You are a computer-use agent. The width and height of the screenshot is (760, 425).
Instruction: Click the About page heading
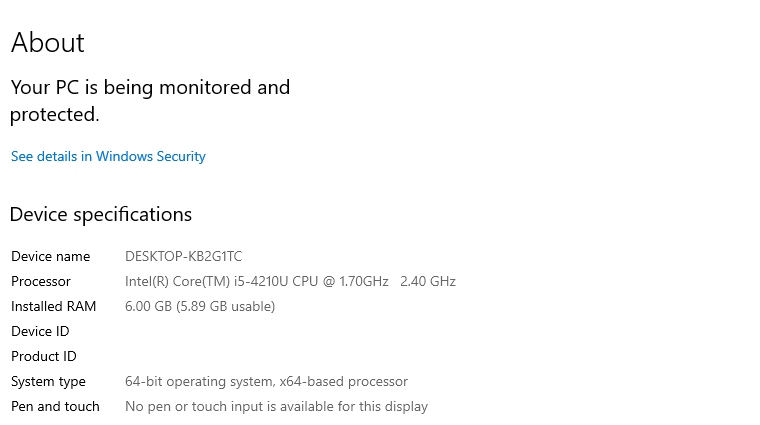coord(47,43)
